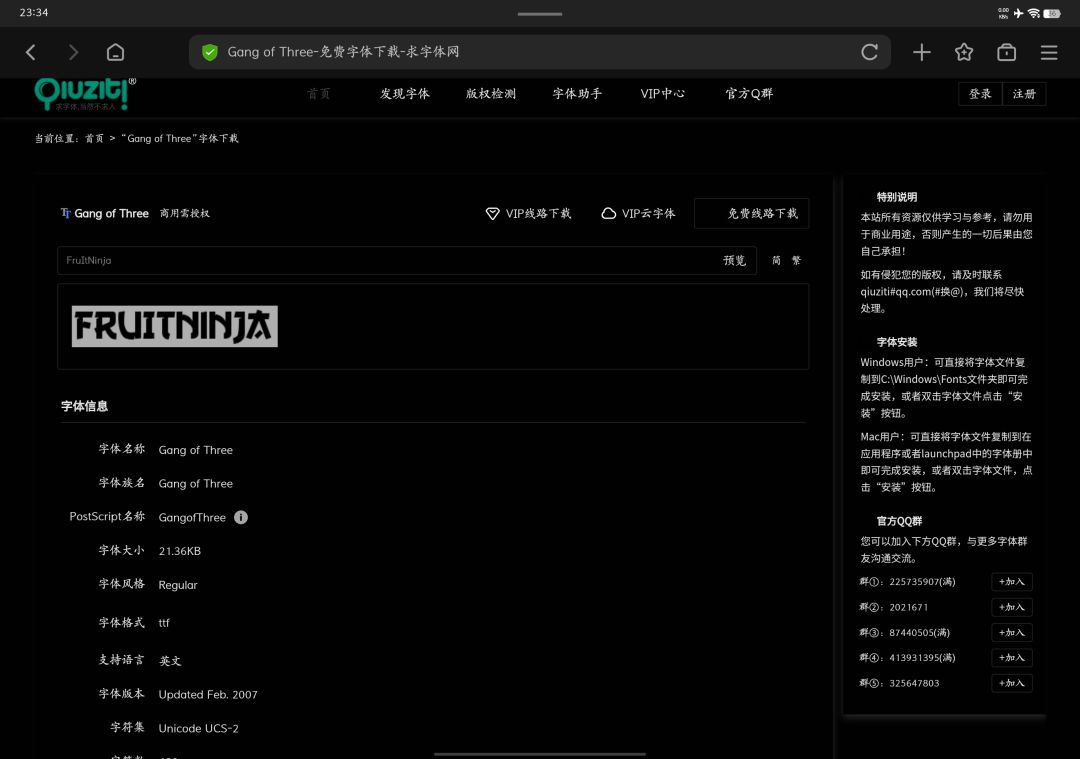This screenshot has width=1080, height=759.
Task: Click the Unicode UCS-2 charset value
Action: pyautogui.click(x=198, y=728)
